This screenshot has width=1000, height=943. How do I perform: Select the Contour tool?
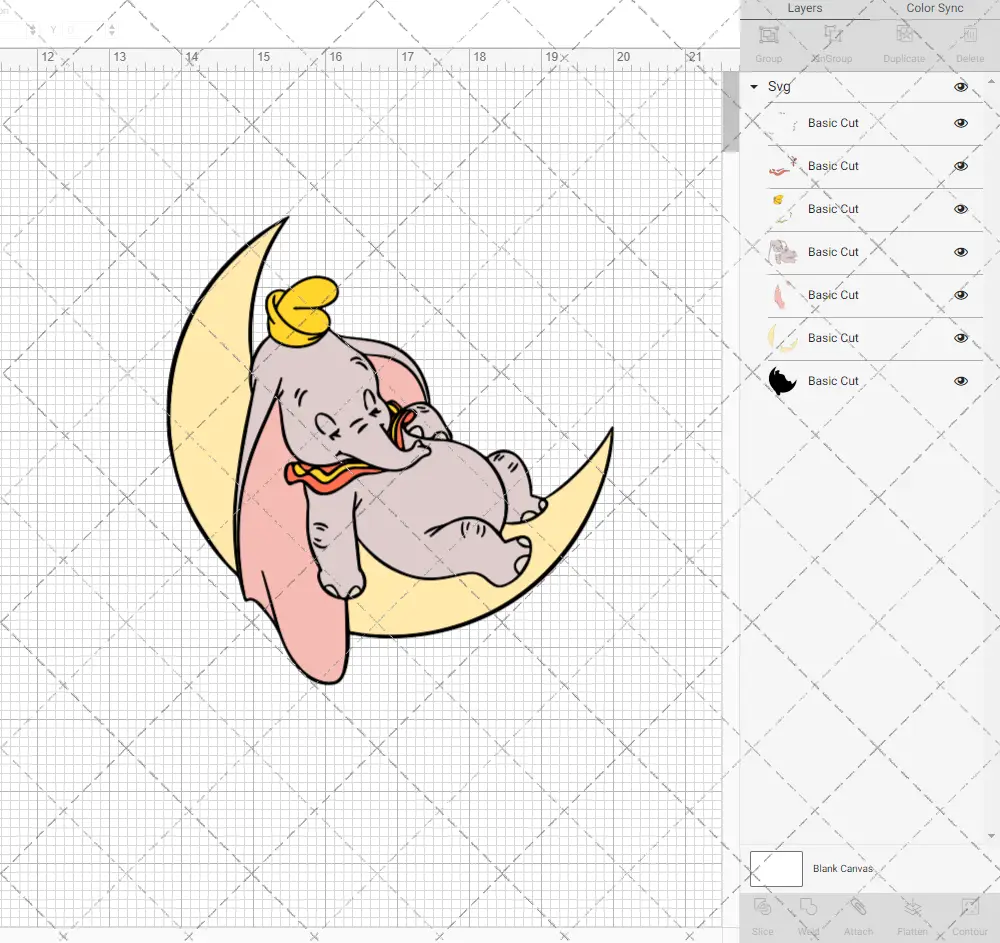(x=969, y=907)
